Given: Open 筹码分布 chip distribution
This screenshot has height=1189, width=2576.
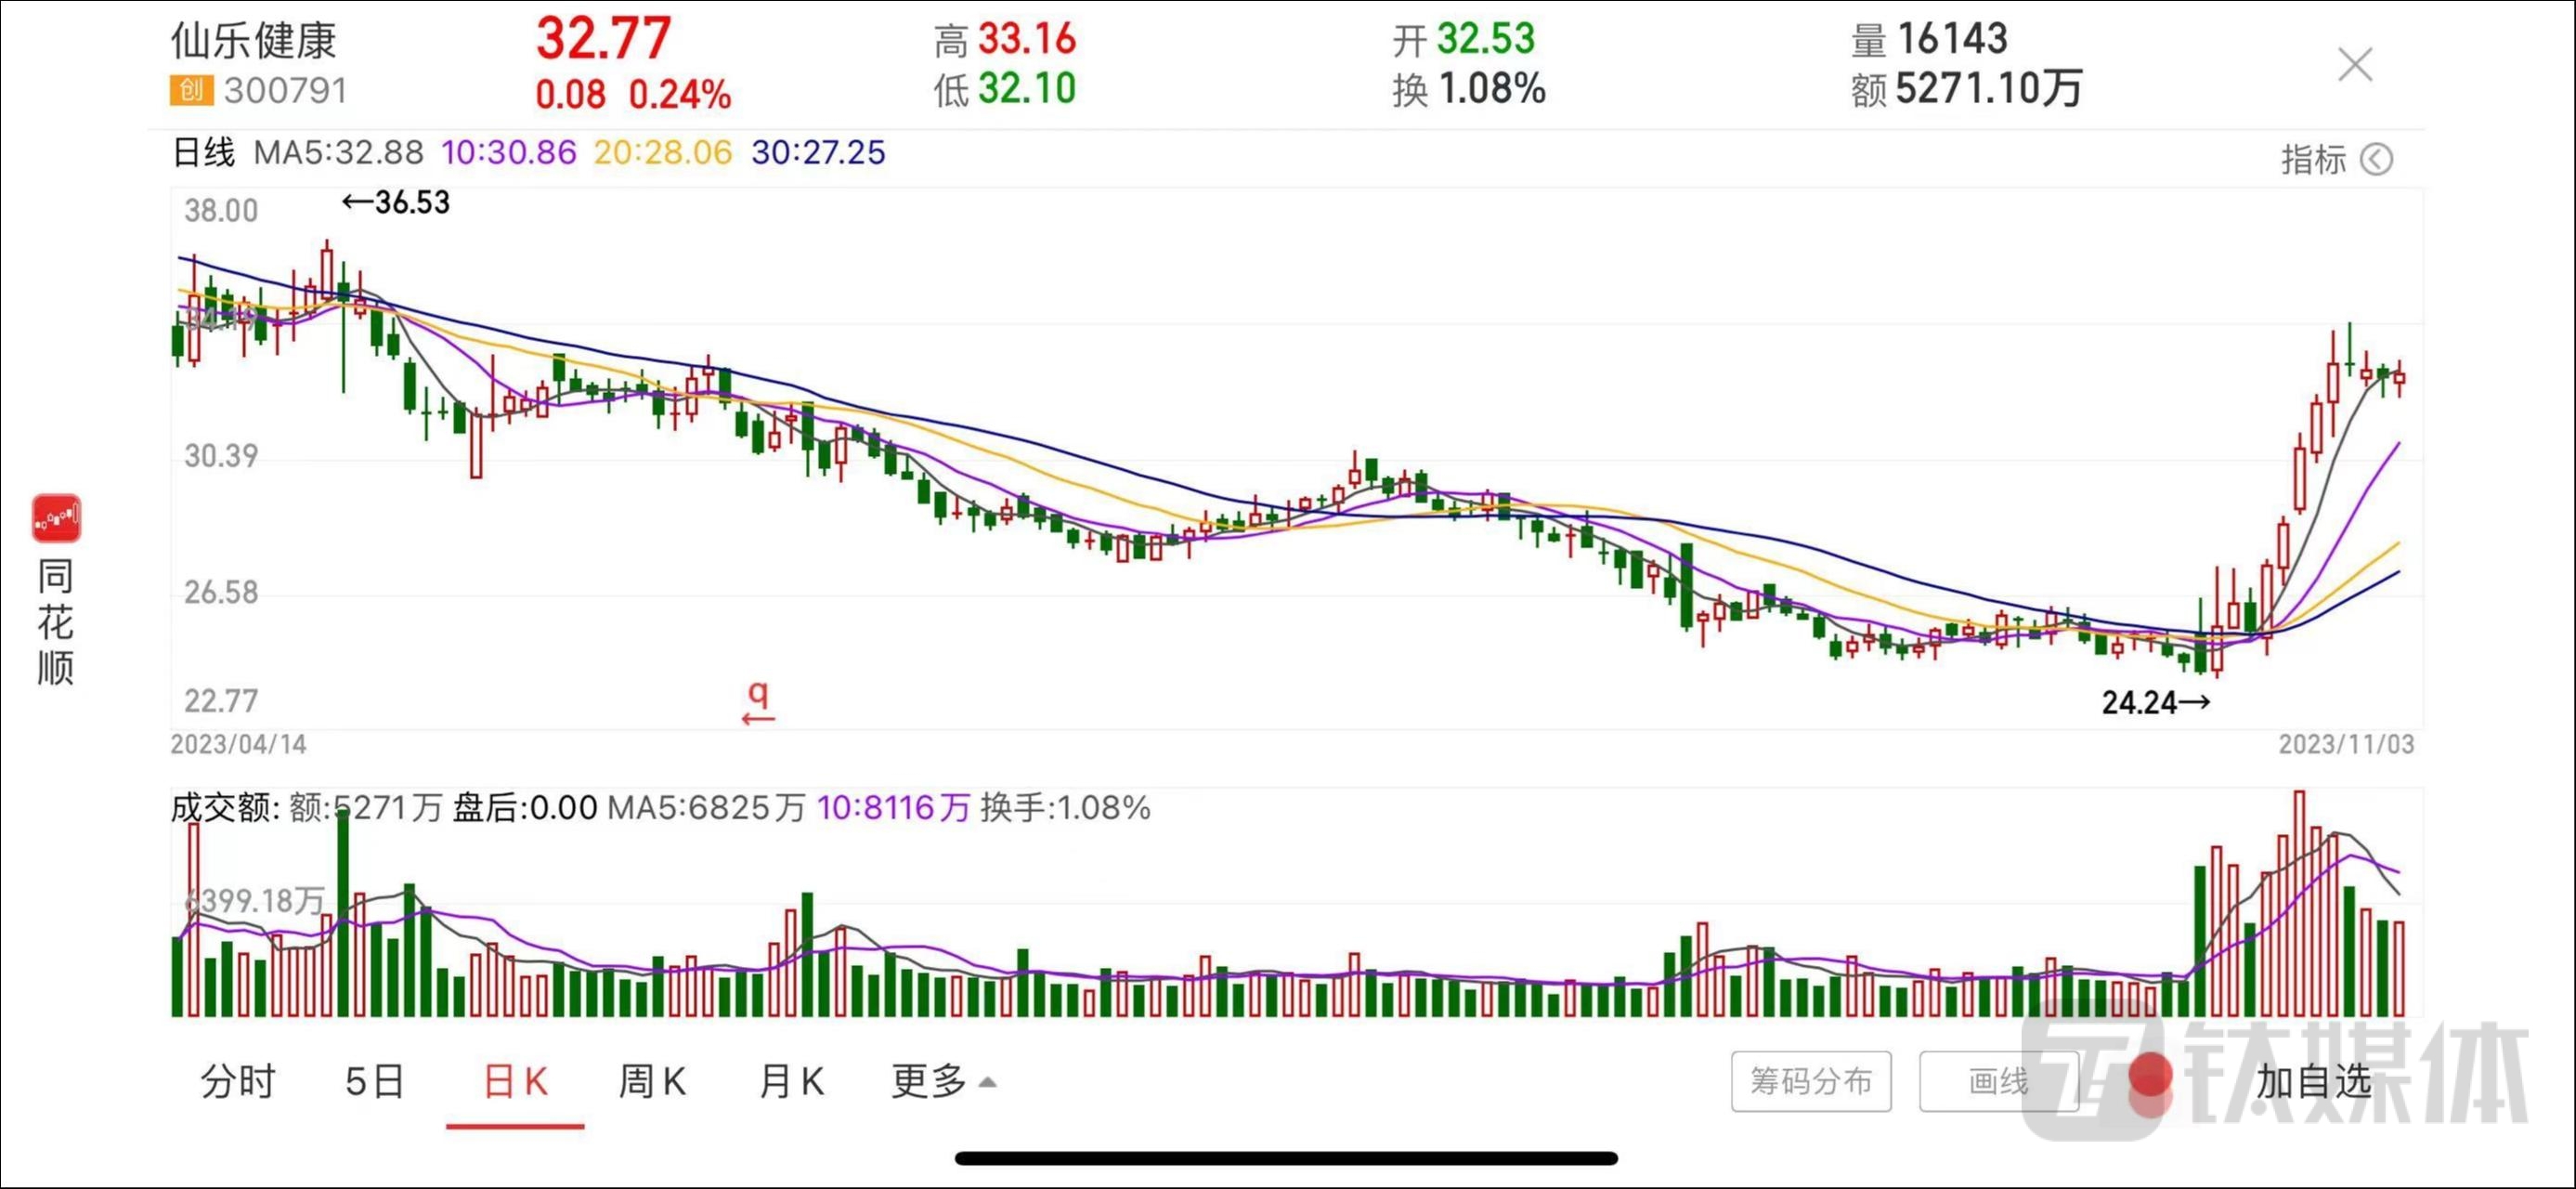Looking at the screenshot, I should click(1810, 1081).
